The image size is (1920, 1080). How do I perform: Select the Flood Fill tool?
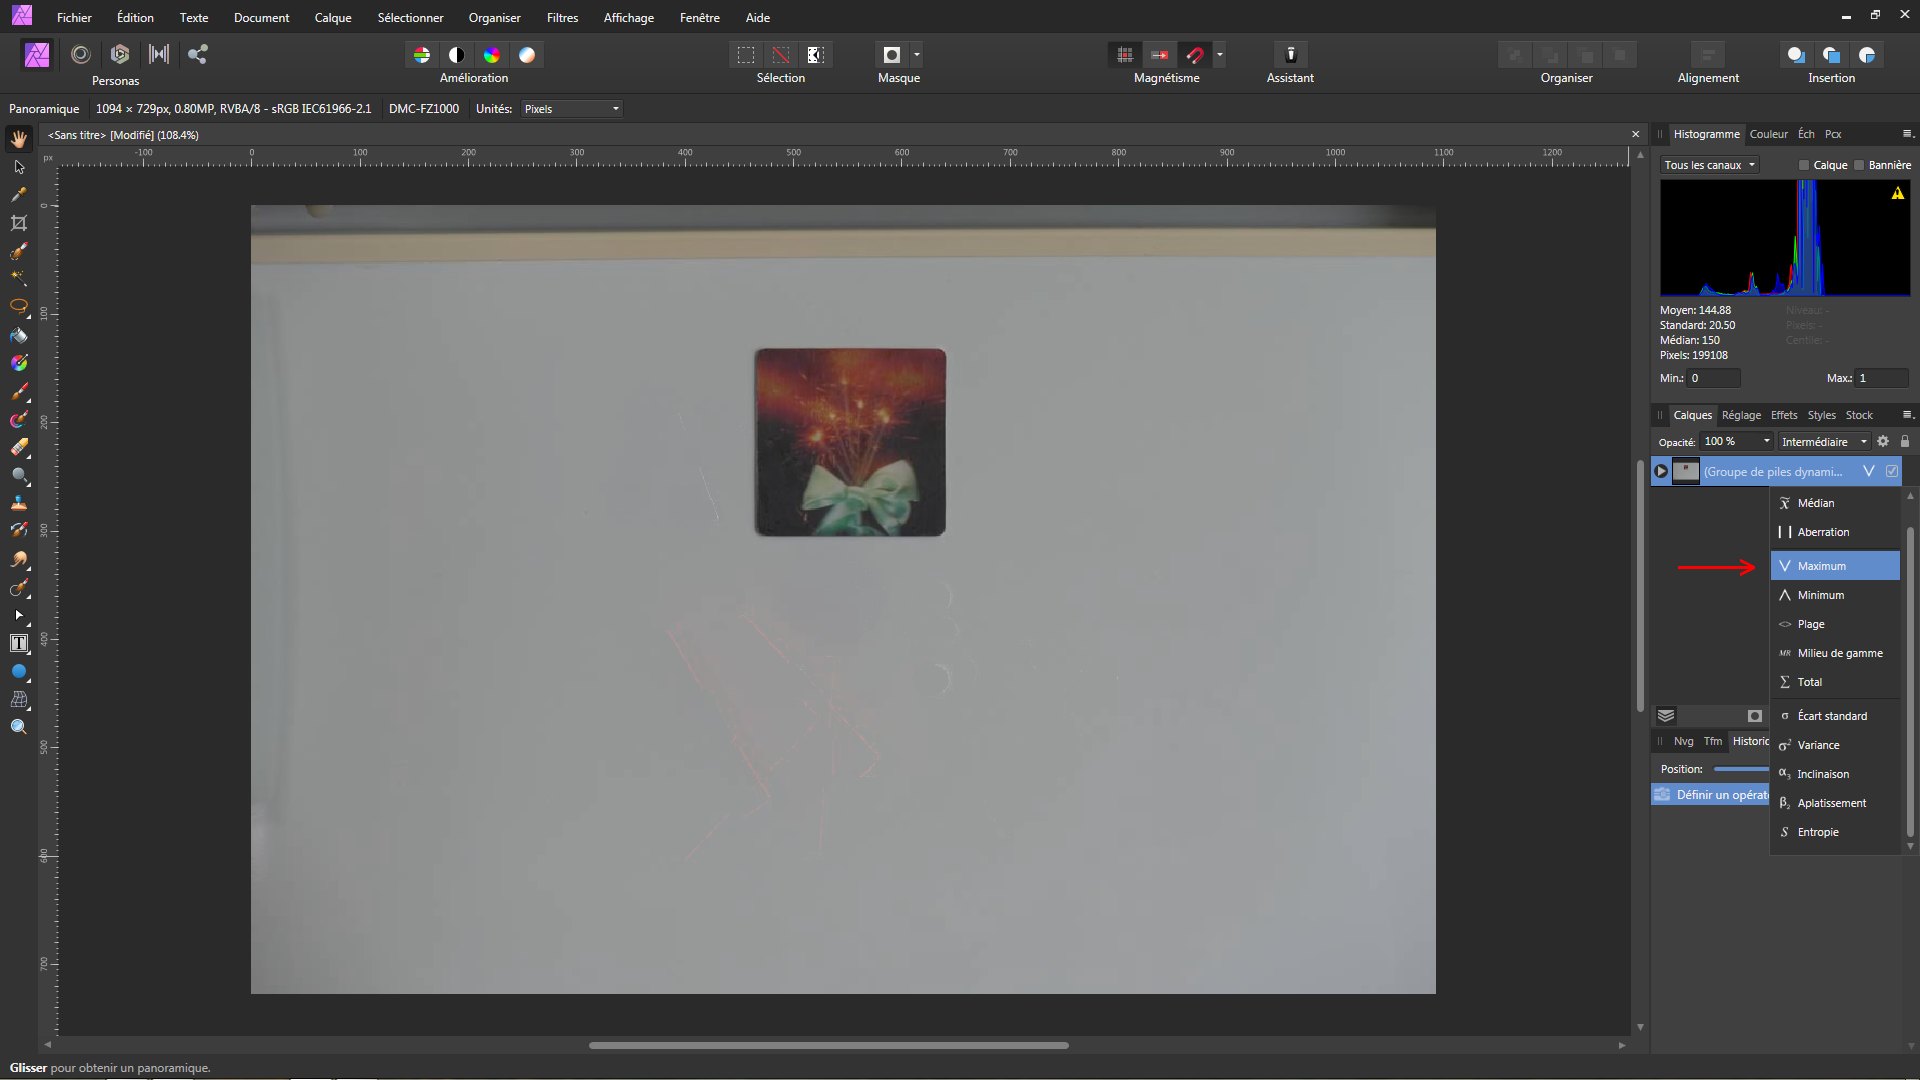19,335
